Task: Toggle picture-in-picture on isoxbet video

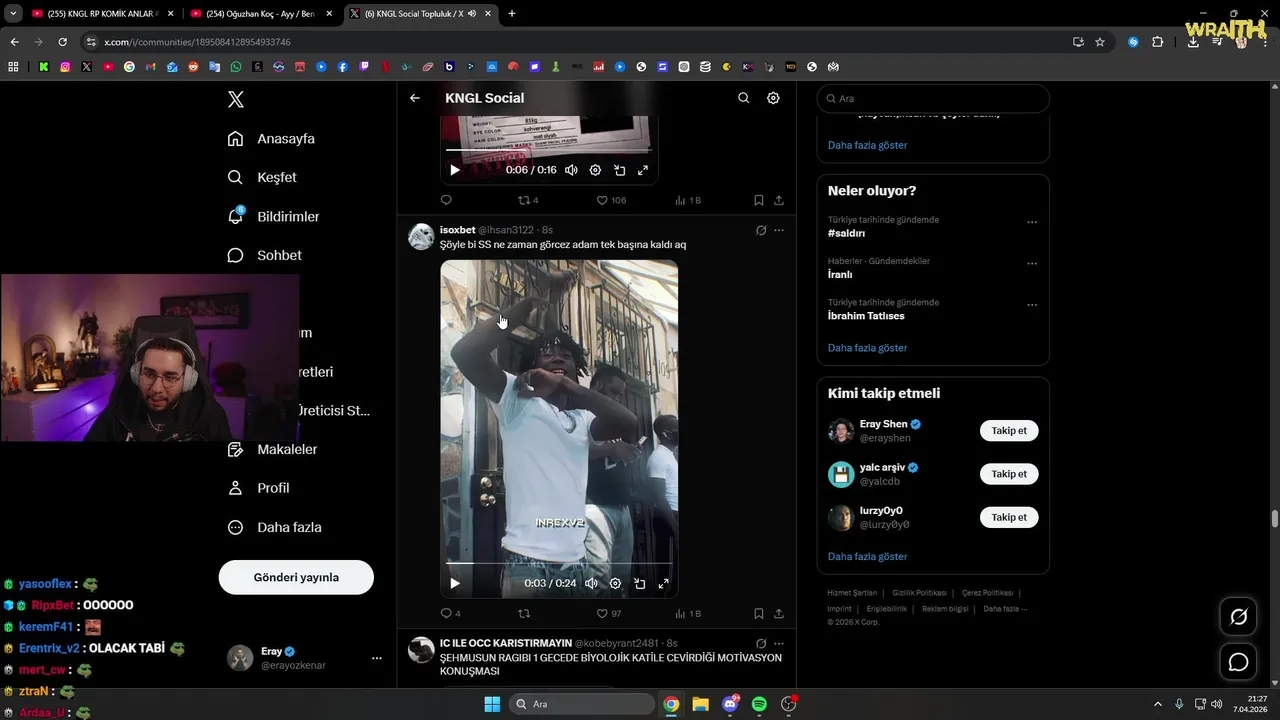Action: [x=639, y=583]
